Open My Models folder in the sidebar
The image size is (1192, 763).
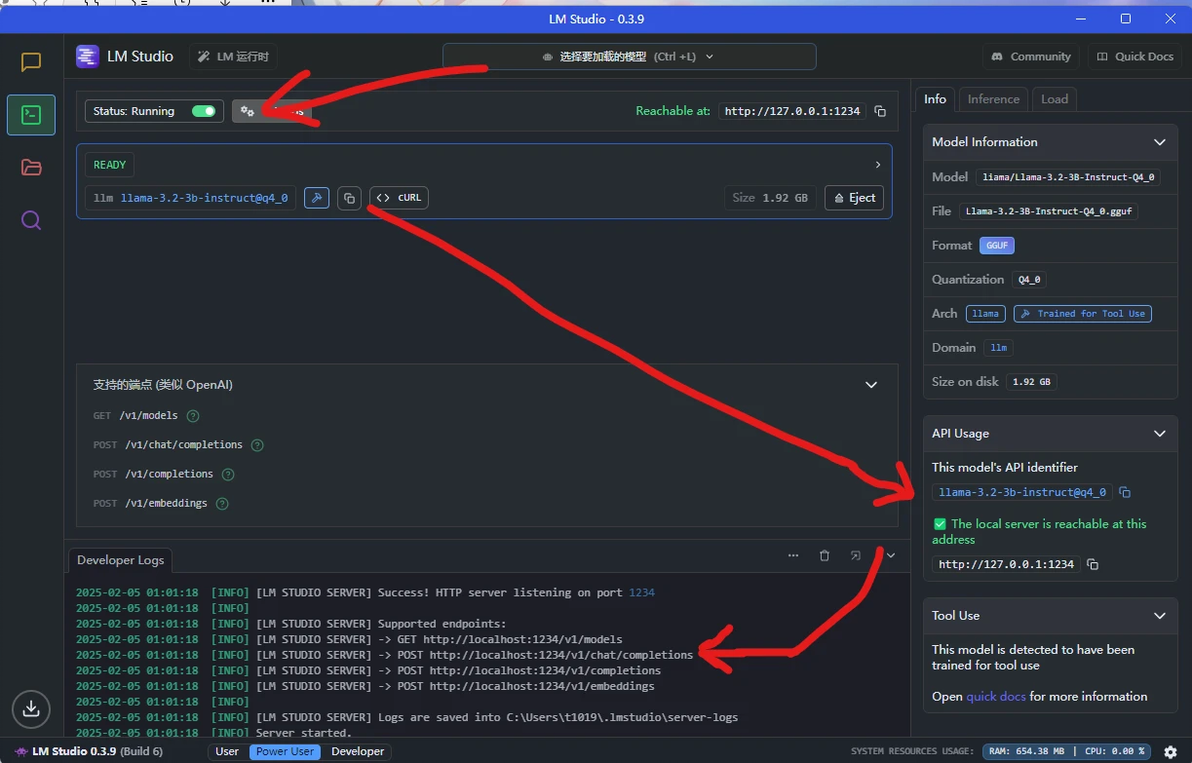pyautogui.click(x=31, y=167)
